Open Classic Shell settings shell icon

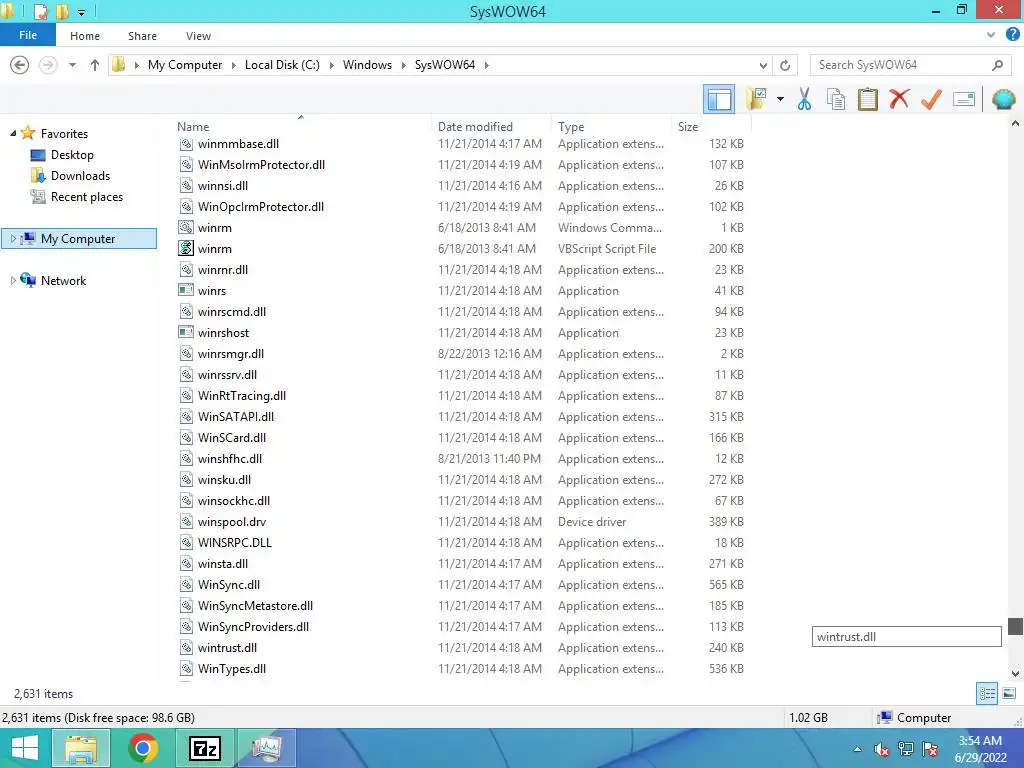coord(1004,99)
